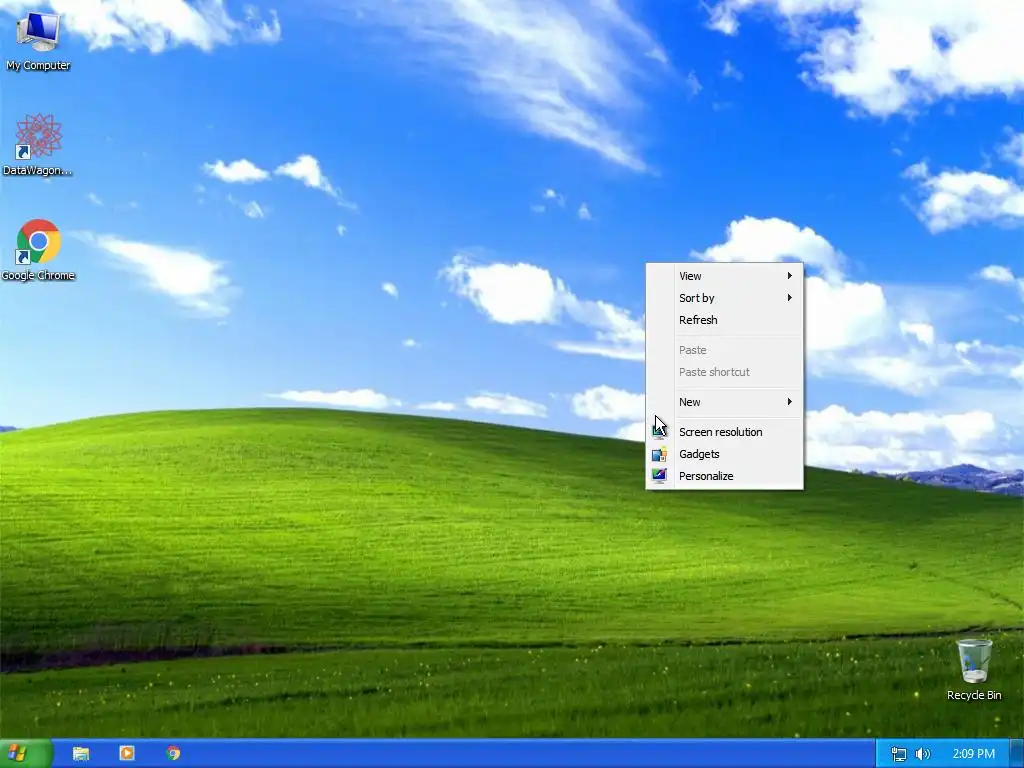Image resolution: width=1024 pixels, height=768 pixels.
Task: Choose Sort by in the context menu
Action: [724, 298]
